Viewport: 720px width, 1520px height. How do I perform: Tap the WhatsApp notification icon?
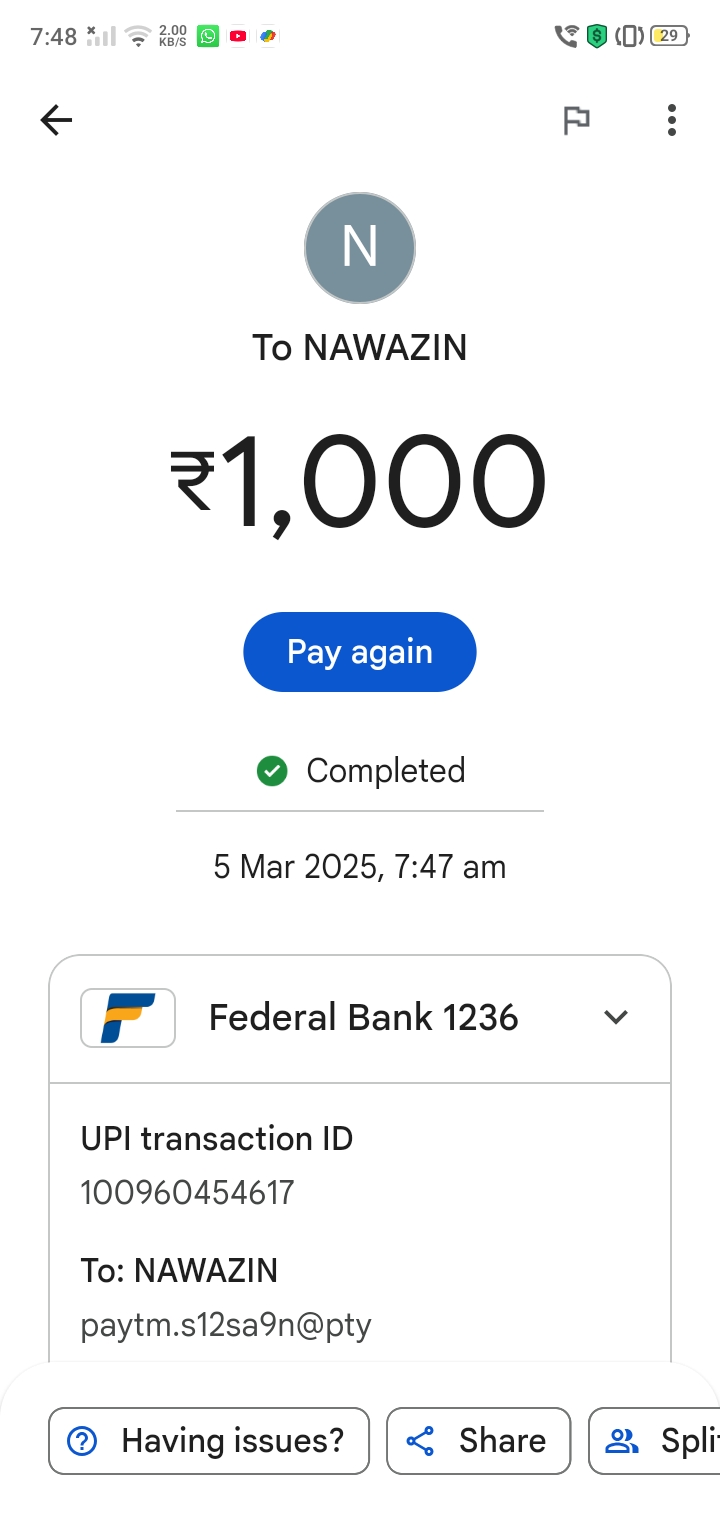pos(208,37)
